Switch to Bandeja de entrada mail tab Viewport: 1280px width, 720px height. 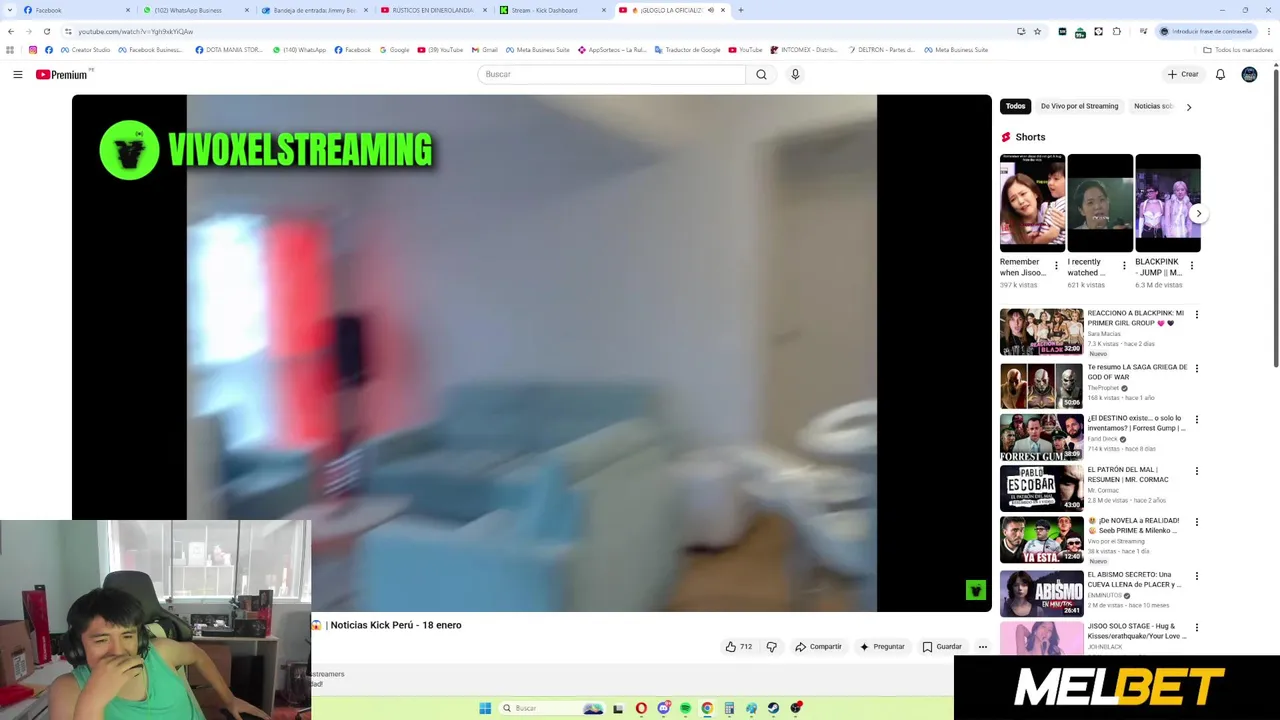[x=314, y=10]
